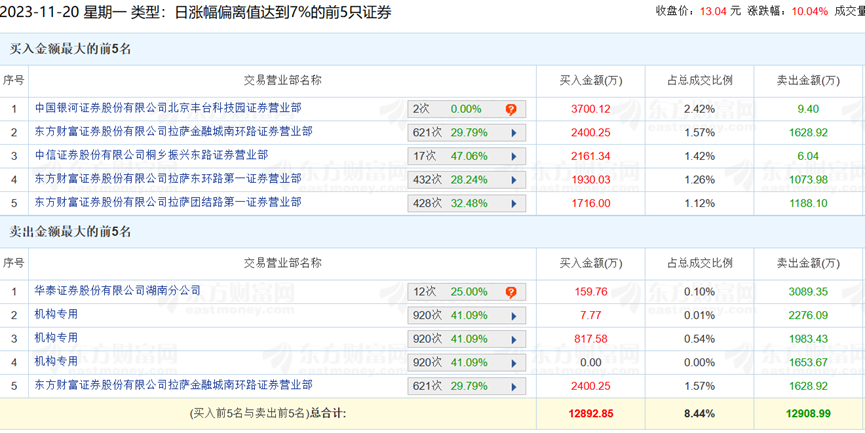The image size is (865, 433).
Task: Expand arrow beside 432次 28.24% for 拉萨东环路
Action: [x=514, y=180]
